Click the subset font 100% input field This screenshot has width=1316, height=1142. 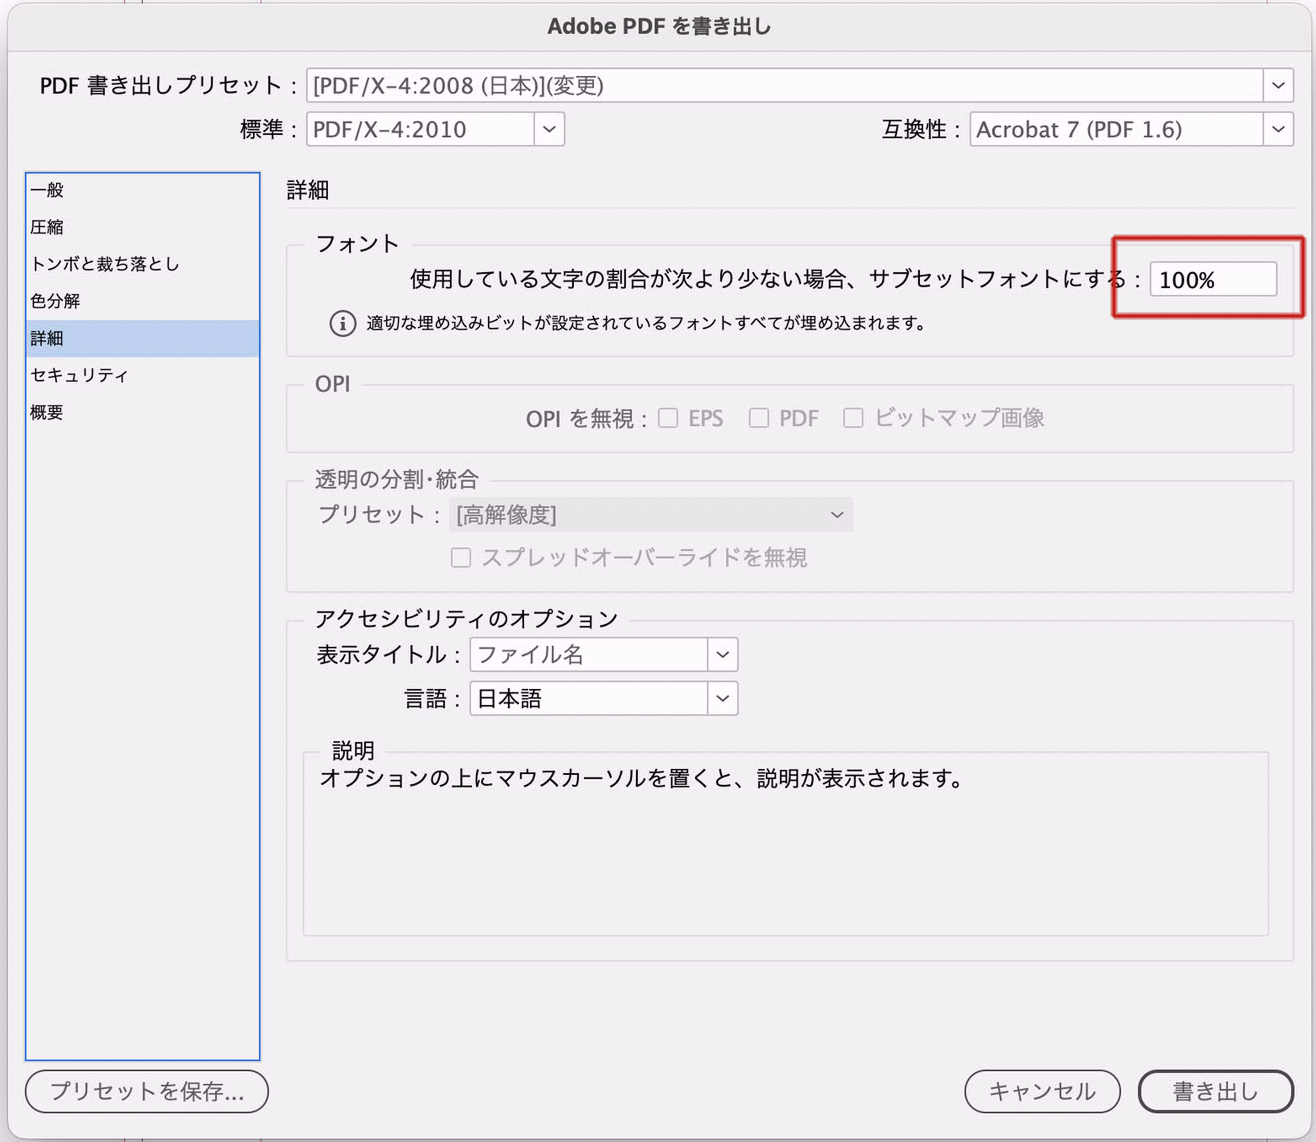1212,279
